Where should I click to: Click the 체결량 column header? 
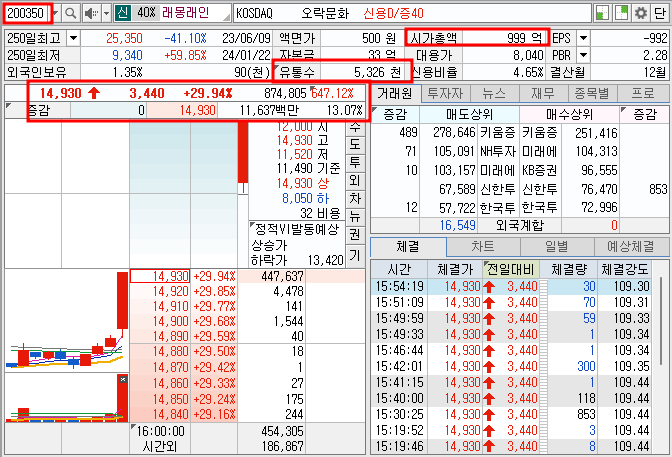[x=568, y=269]
